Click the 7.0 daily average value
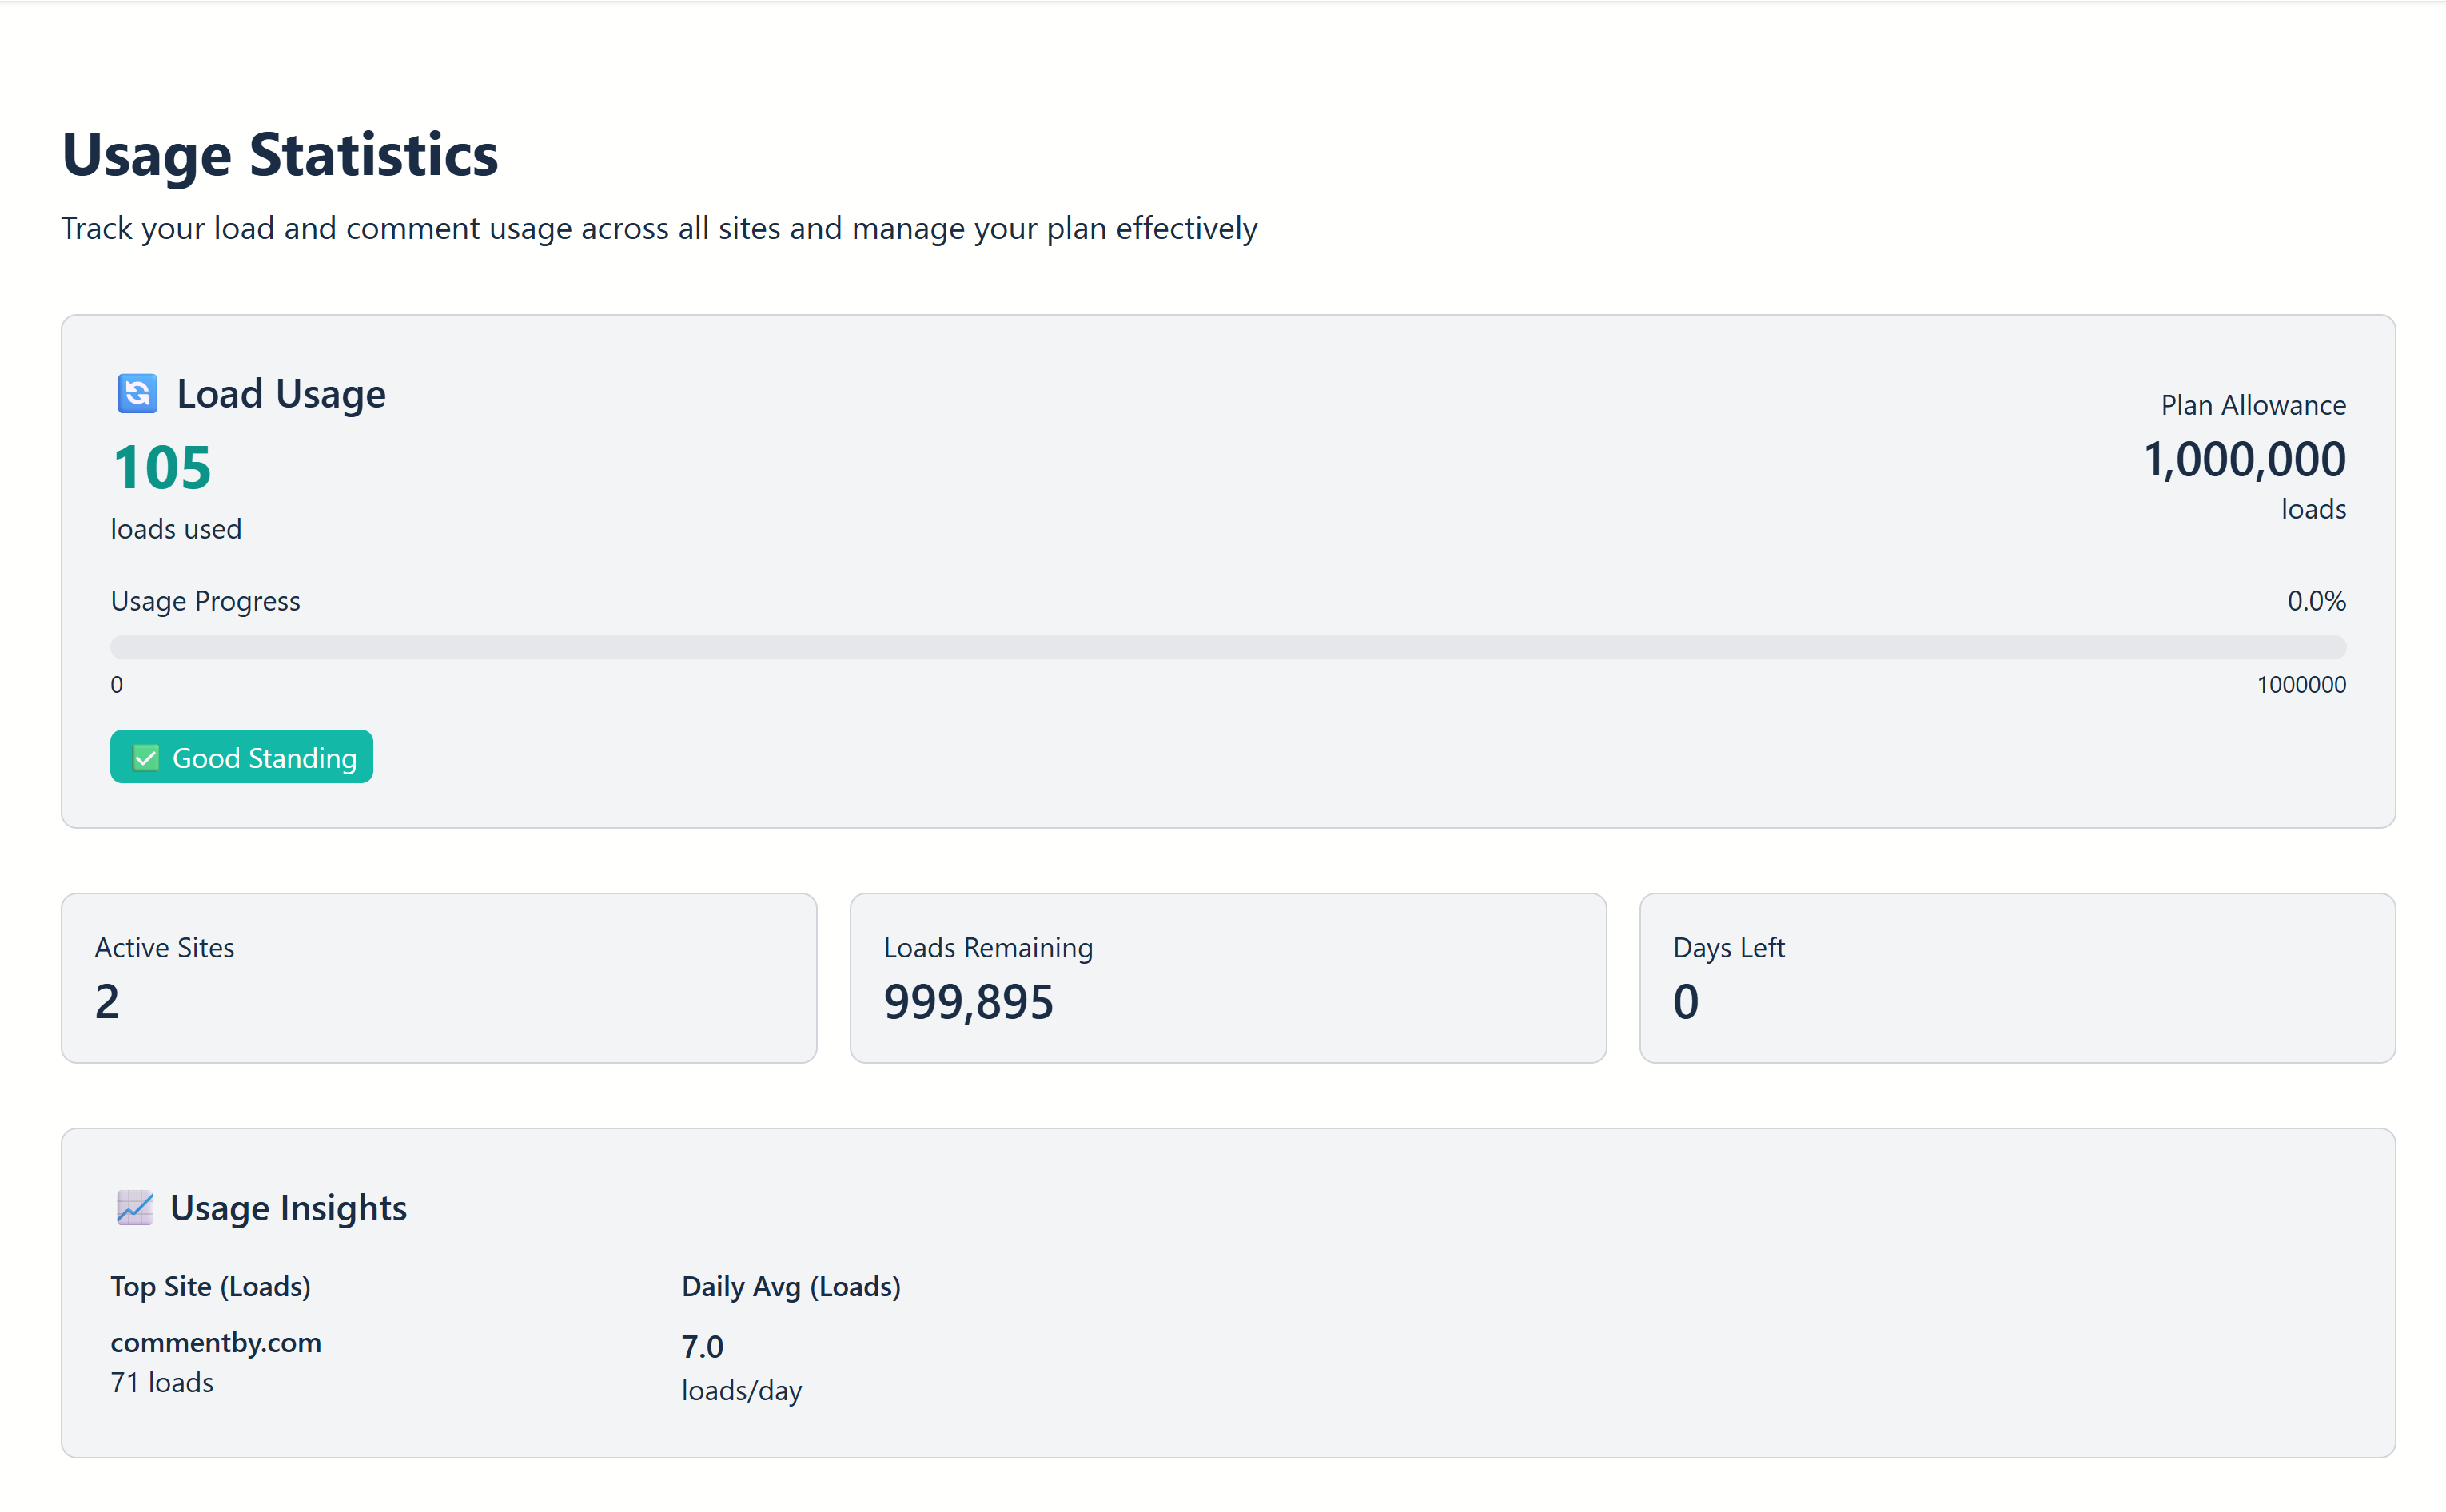 702,1346
